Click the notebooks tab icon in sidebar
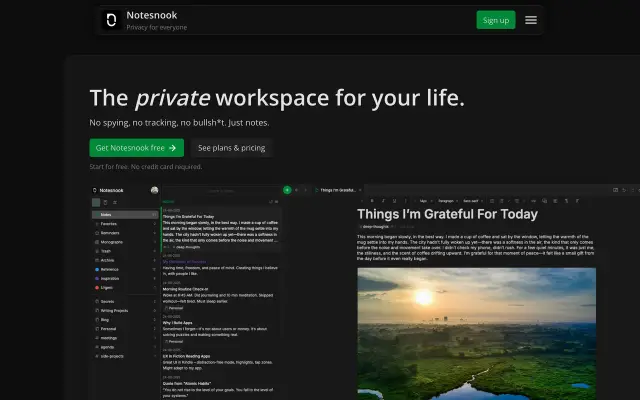 [105, 202]
